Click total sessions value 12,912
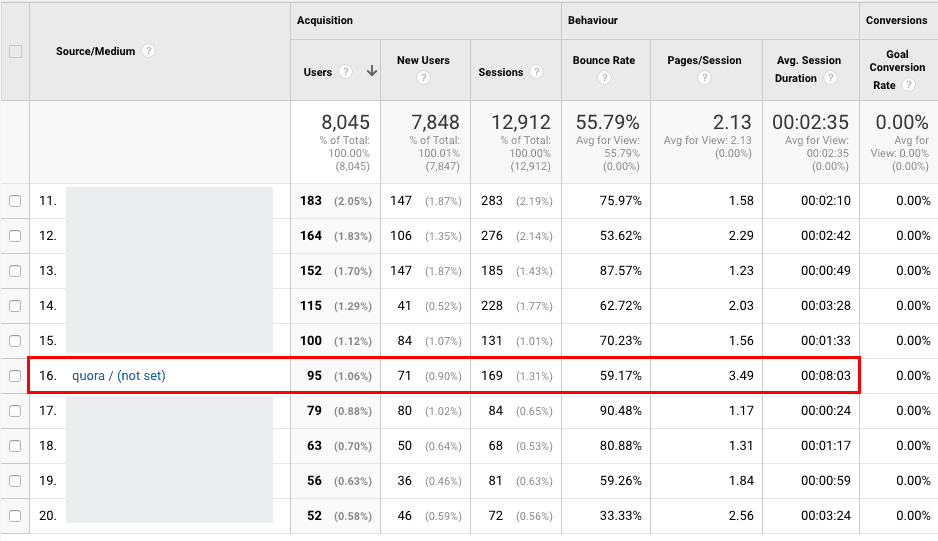This screenshot has height=541, width=938. [x=520, y=122]
